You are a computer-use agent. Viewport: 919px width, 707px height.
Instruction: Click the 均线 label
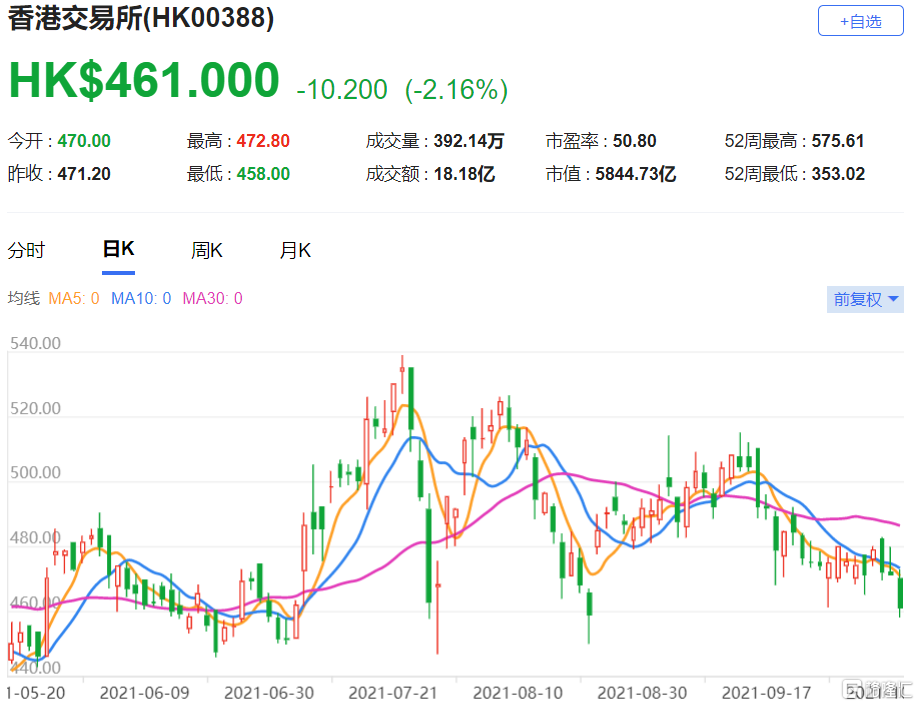(x=24, y=298)
